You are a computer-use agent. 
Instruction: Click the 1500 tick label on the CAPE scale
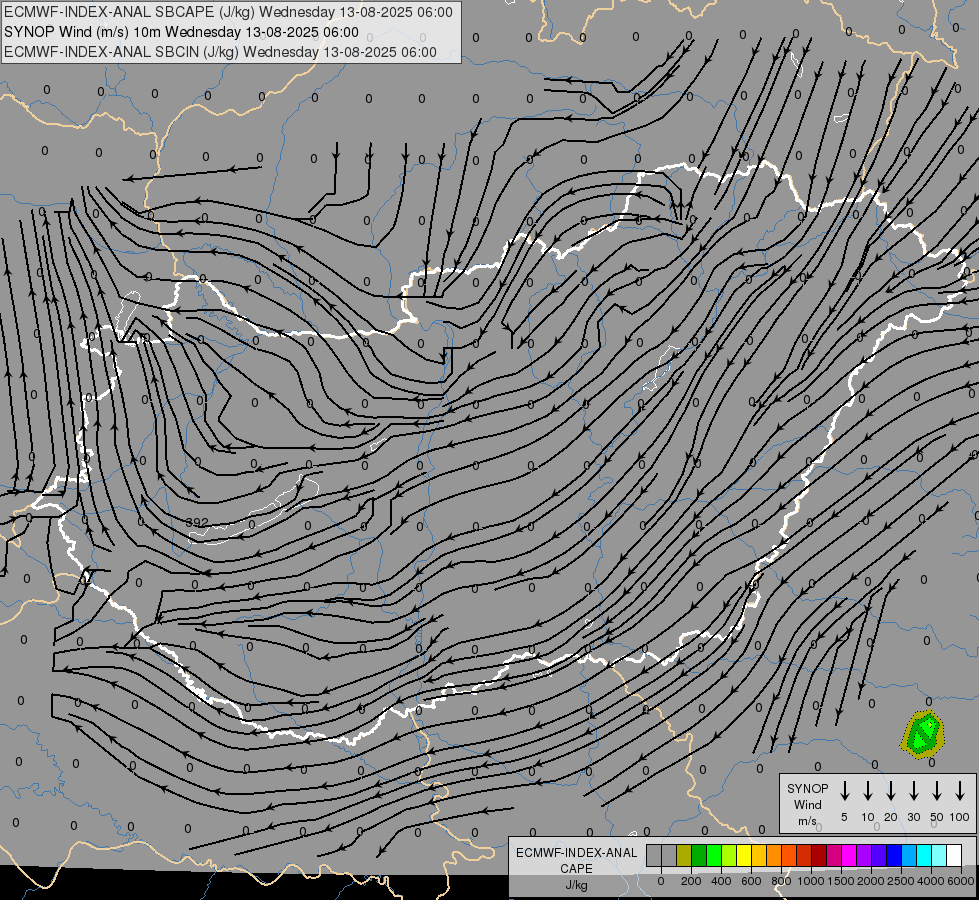pyautogui.click(x=841, y=881)
